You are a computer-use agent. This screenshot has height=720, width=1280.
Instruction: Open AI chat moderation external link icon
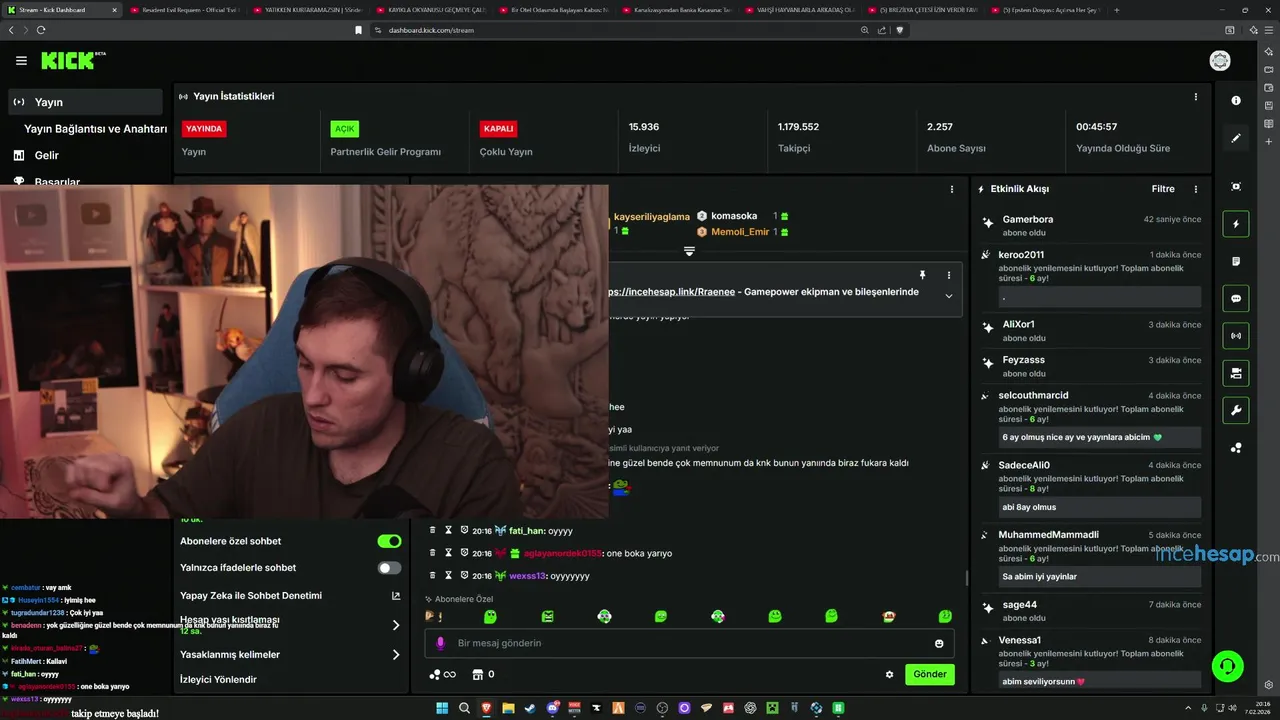(x=396, y=596)
